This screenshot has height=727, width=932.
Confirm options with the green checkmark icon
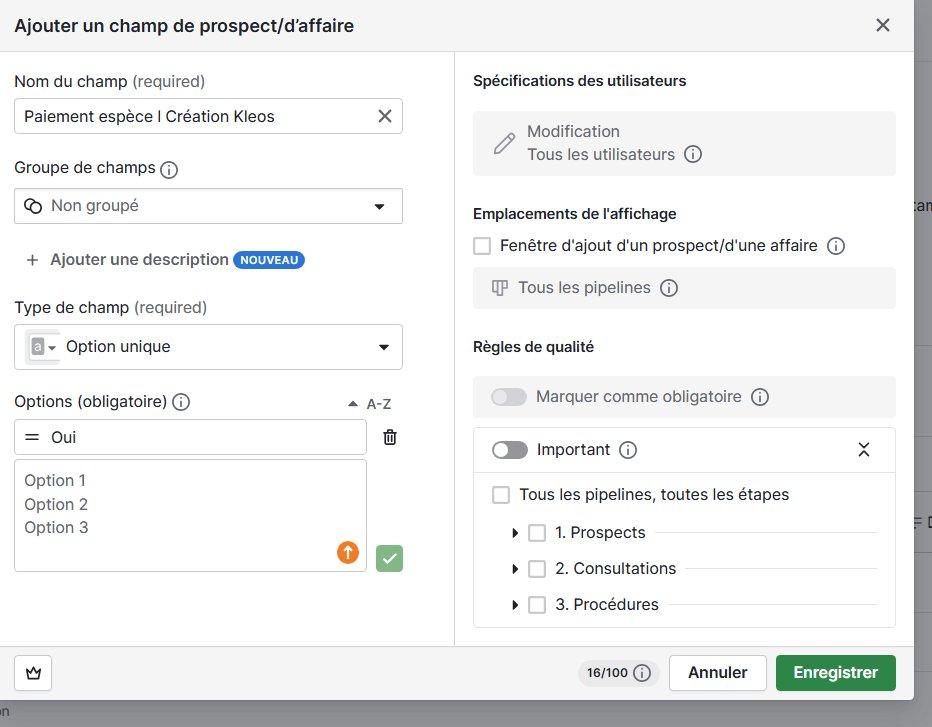point(389,558)
